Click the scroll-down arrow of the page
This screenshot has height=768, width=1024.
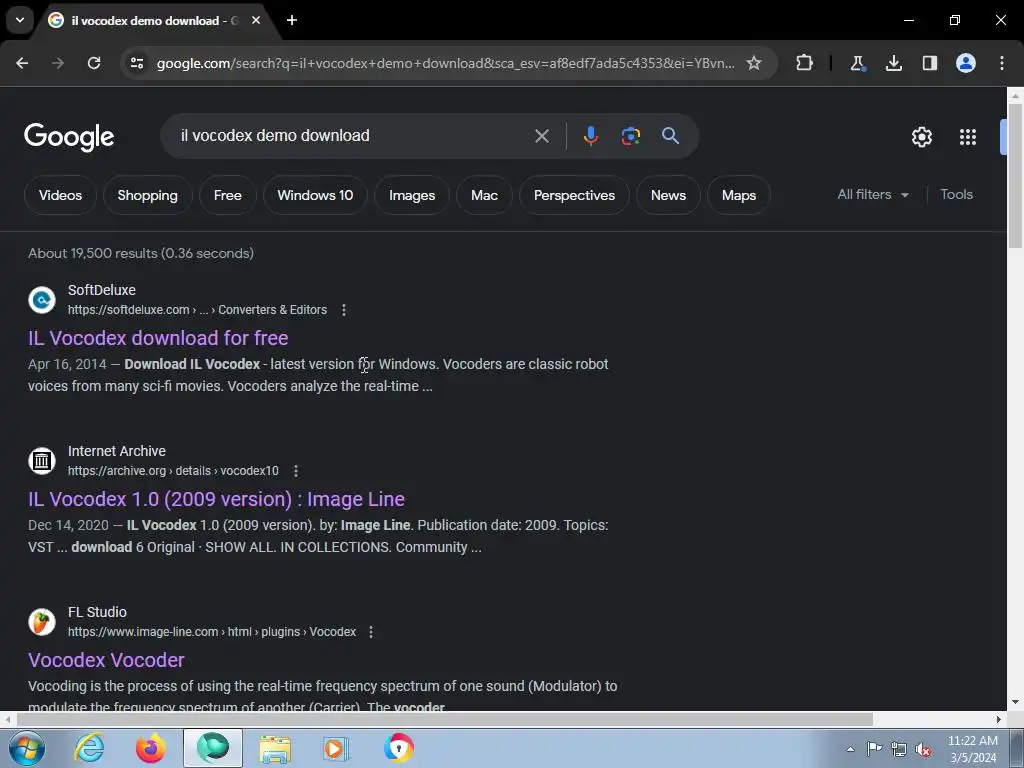click(x=1015, y=702)
